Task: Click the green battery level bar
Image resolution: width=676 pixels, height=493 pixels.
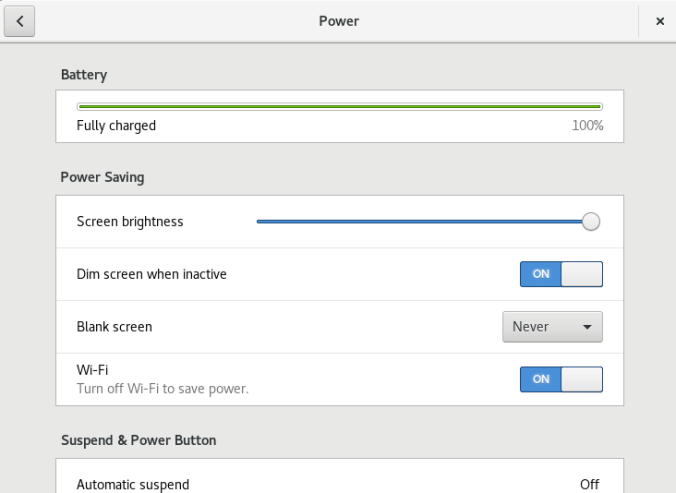Action: (340, 105)
